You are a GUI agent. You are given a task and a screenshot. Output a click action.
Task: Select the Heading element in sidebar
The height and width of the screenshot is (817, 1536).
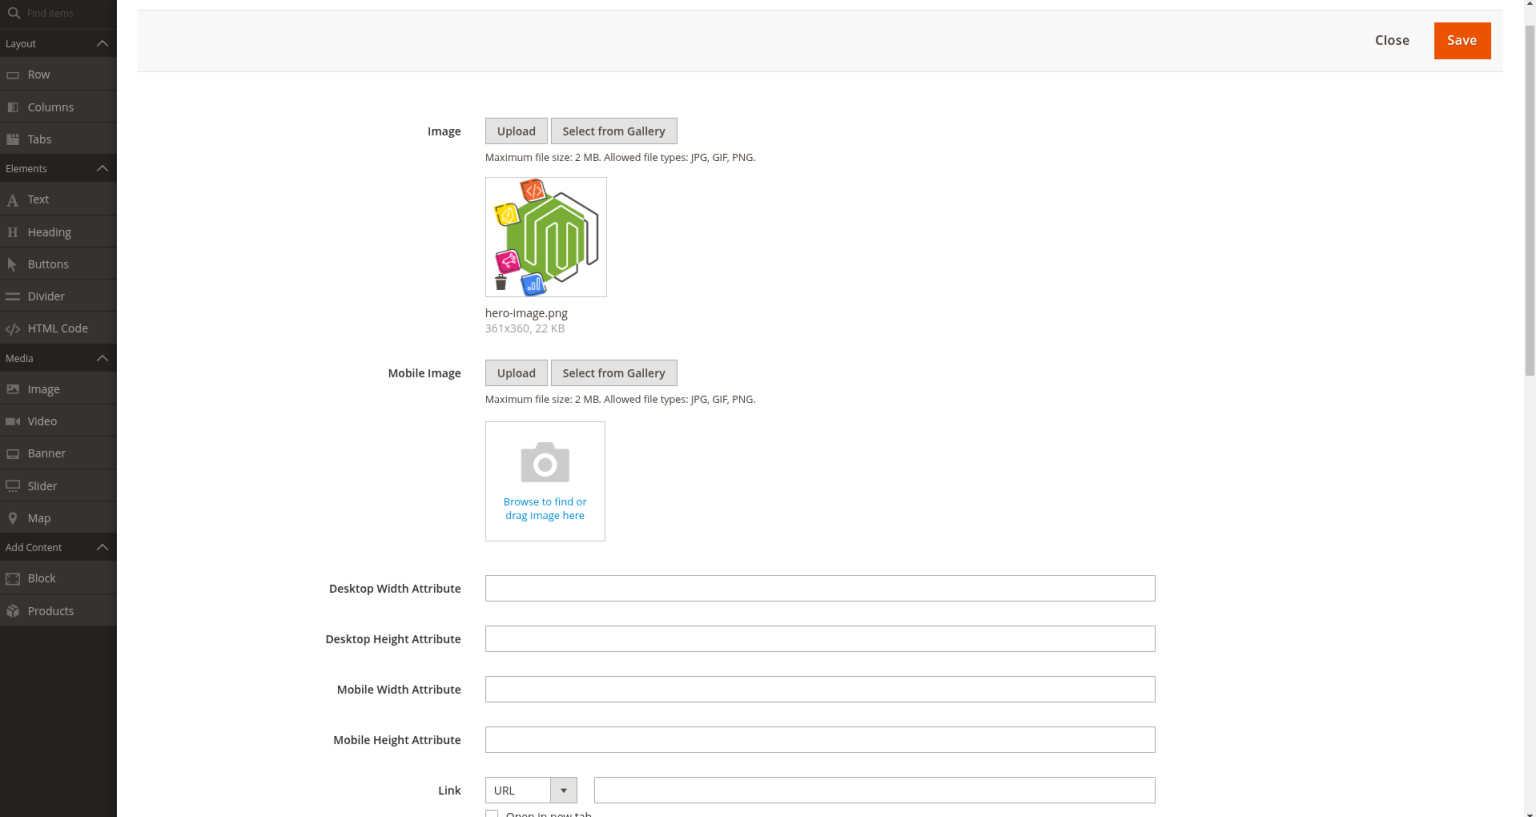point(50,231)
